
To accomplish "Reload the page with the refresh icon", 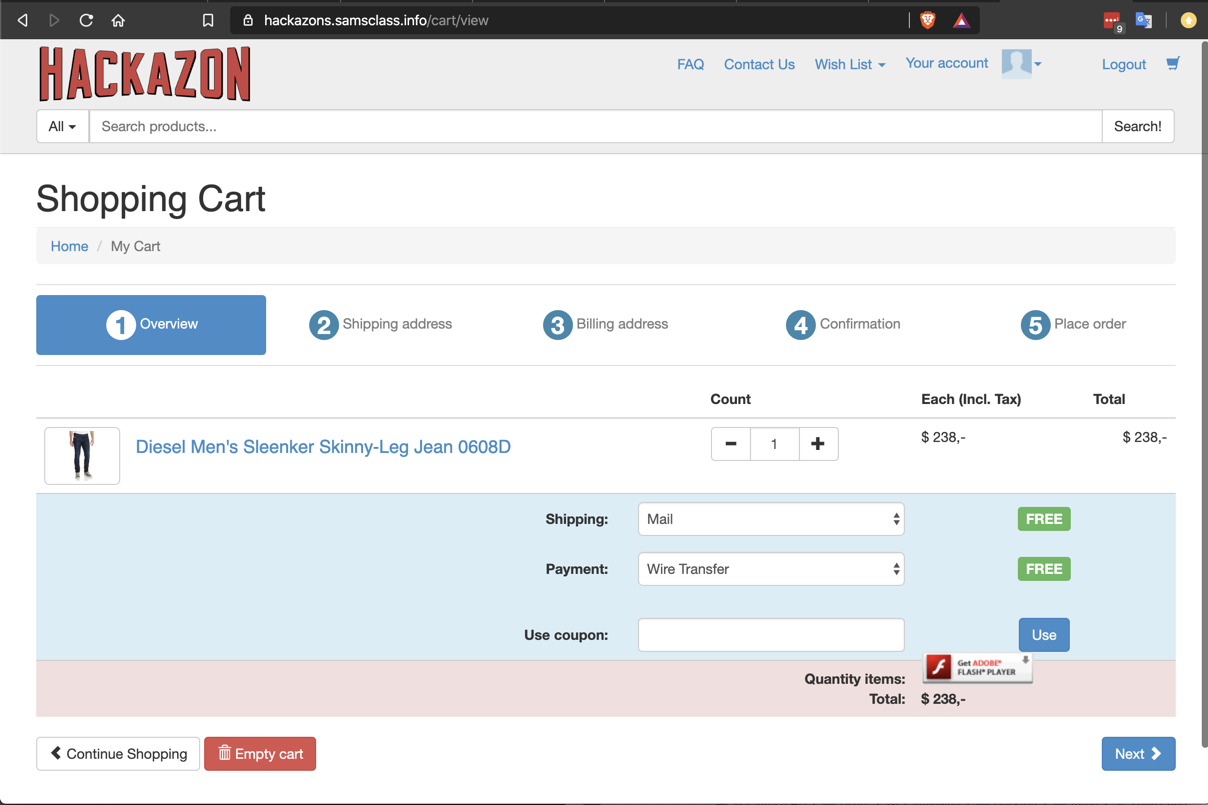I will (86, 20).
